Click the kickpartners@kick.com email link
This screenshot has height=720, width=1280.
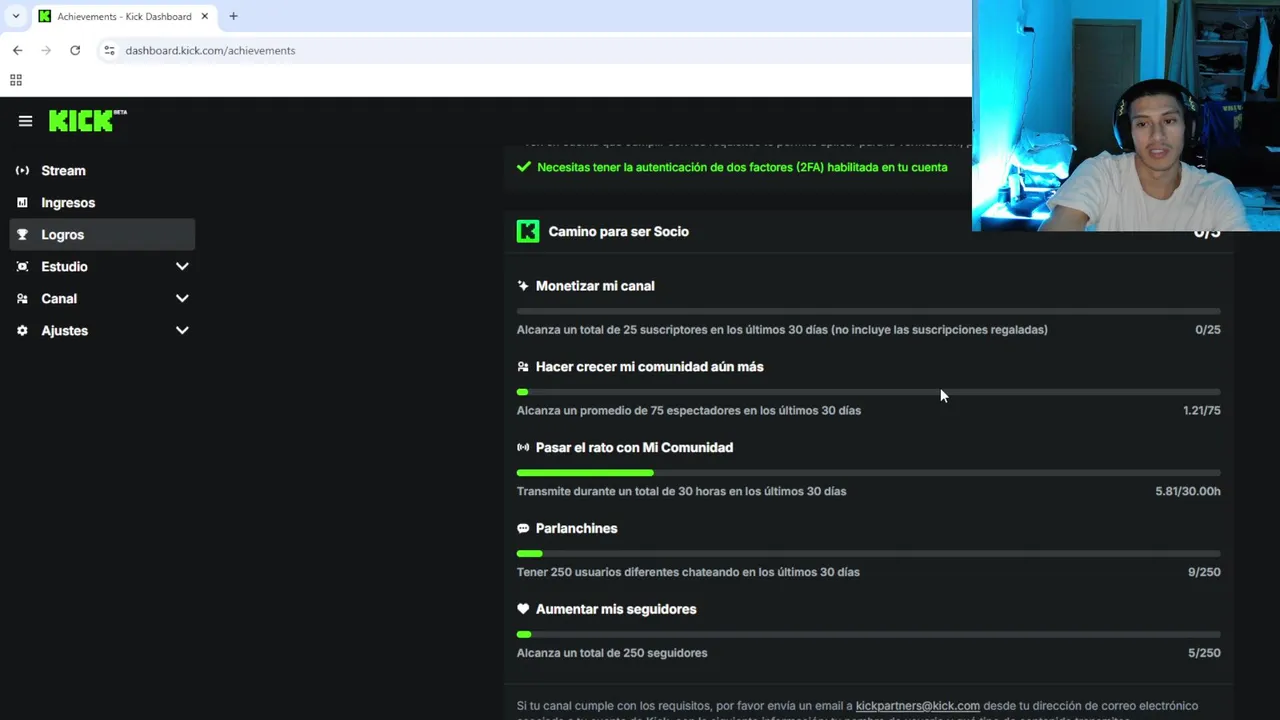coord(917,706)
